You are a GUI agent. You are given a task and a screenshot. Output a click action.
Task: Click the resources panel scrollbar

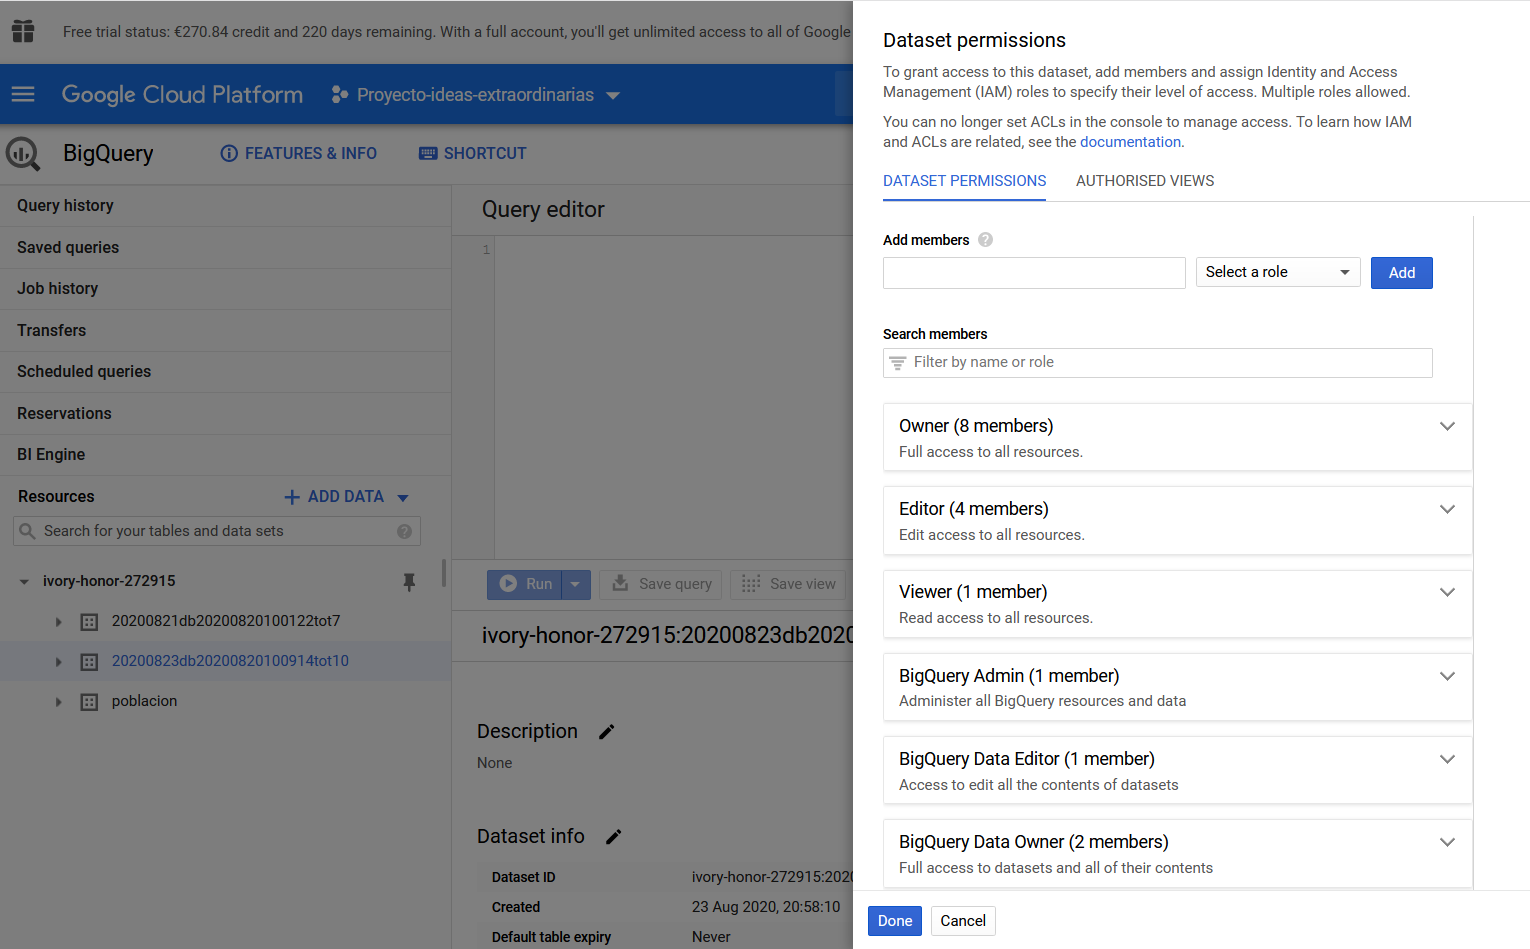tap(444, 573)
